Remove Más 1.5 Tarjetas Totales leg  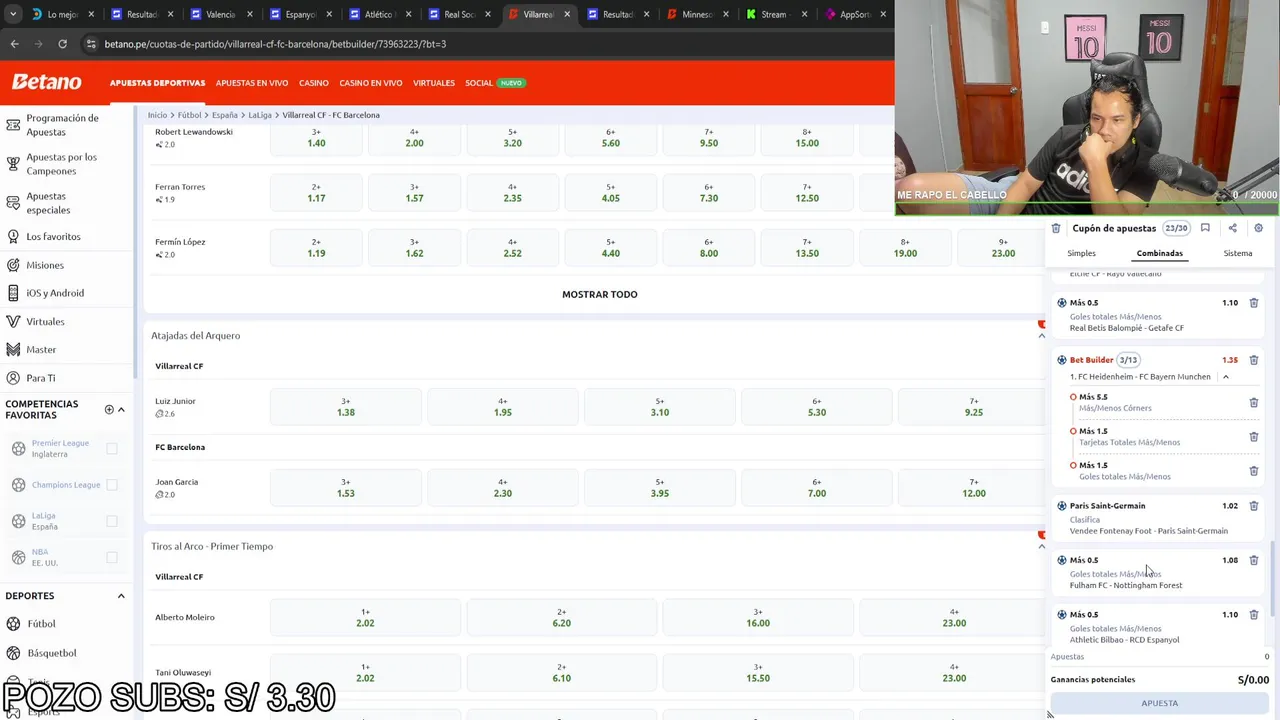1253,437
